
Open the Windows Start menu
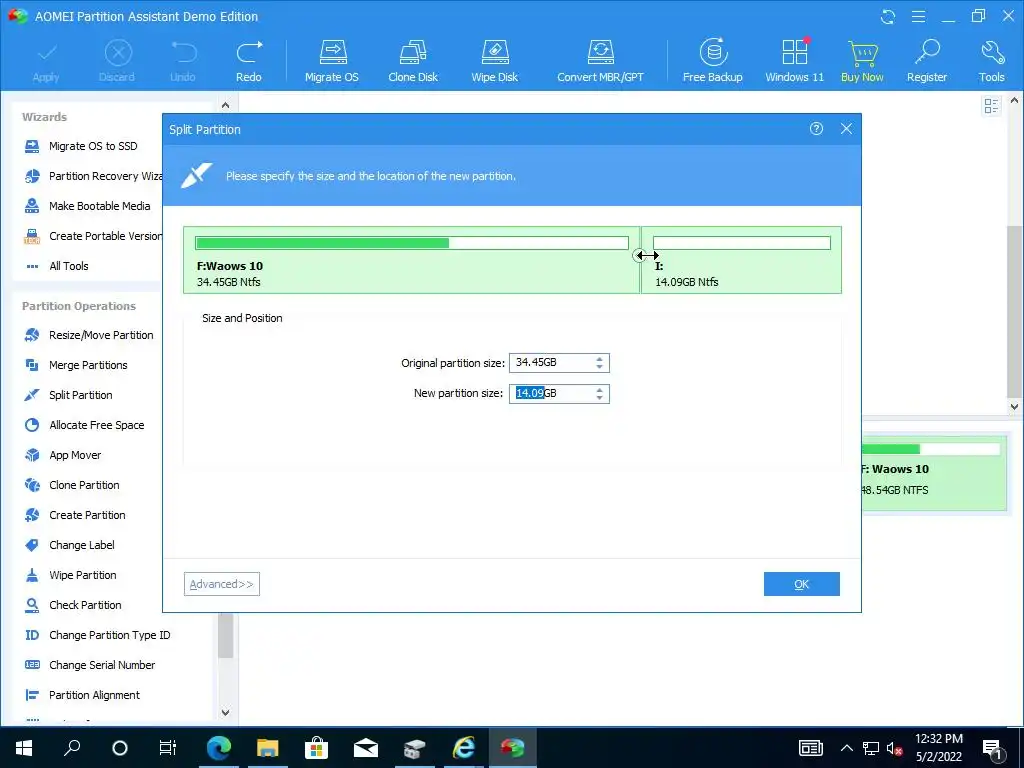tap(24, 748)
